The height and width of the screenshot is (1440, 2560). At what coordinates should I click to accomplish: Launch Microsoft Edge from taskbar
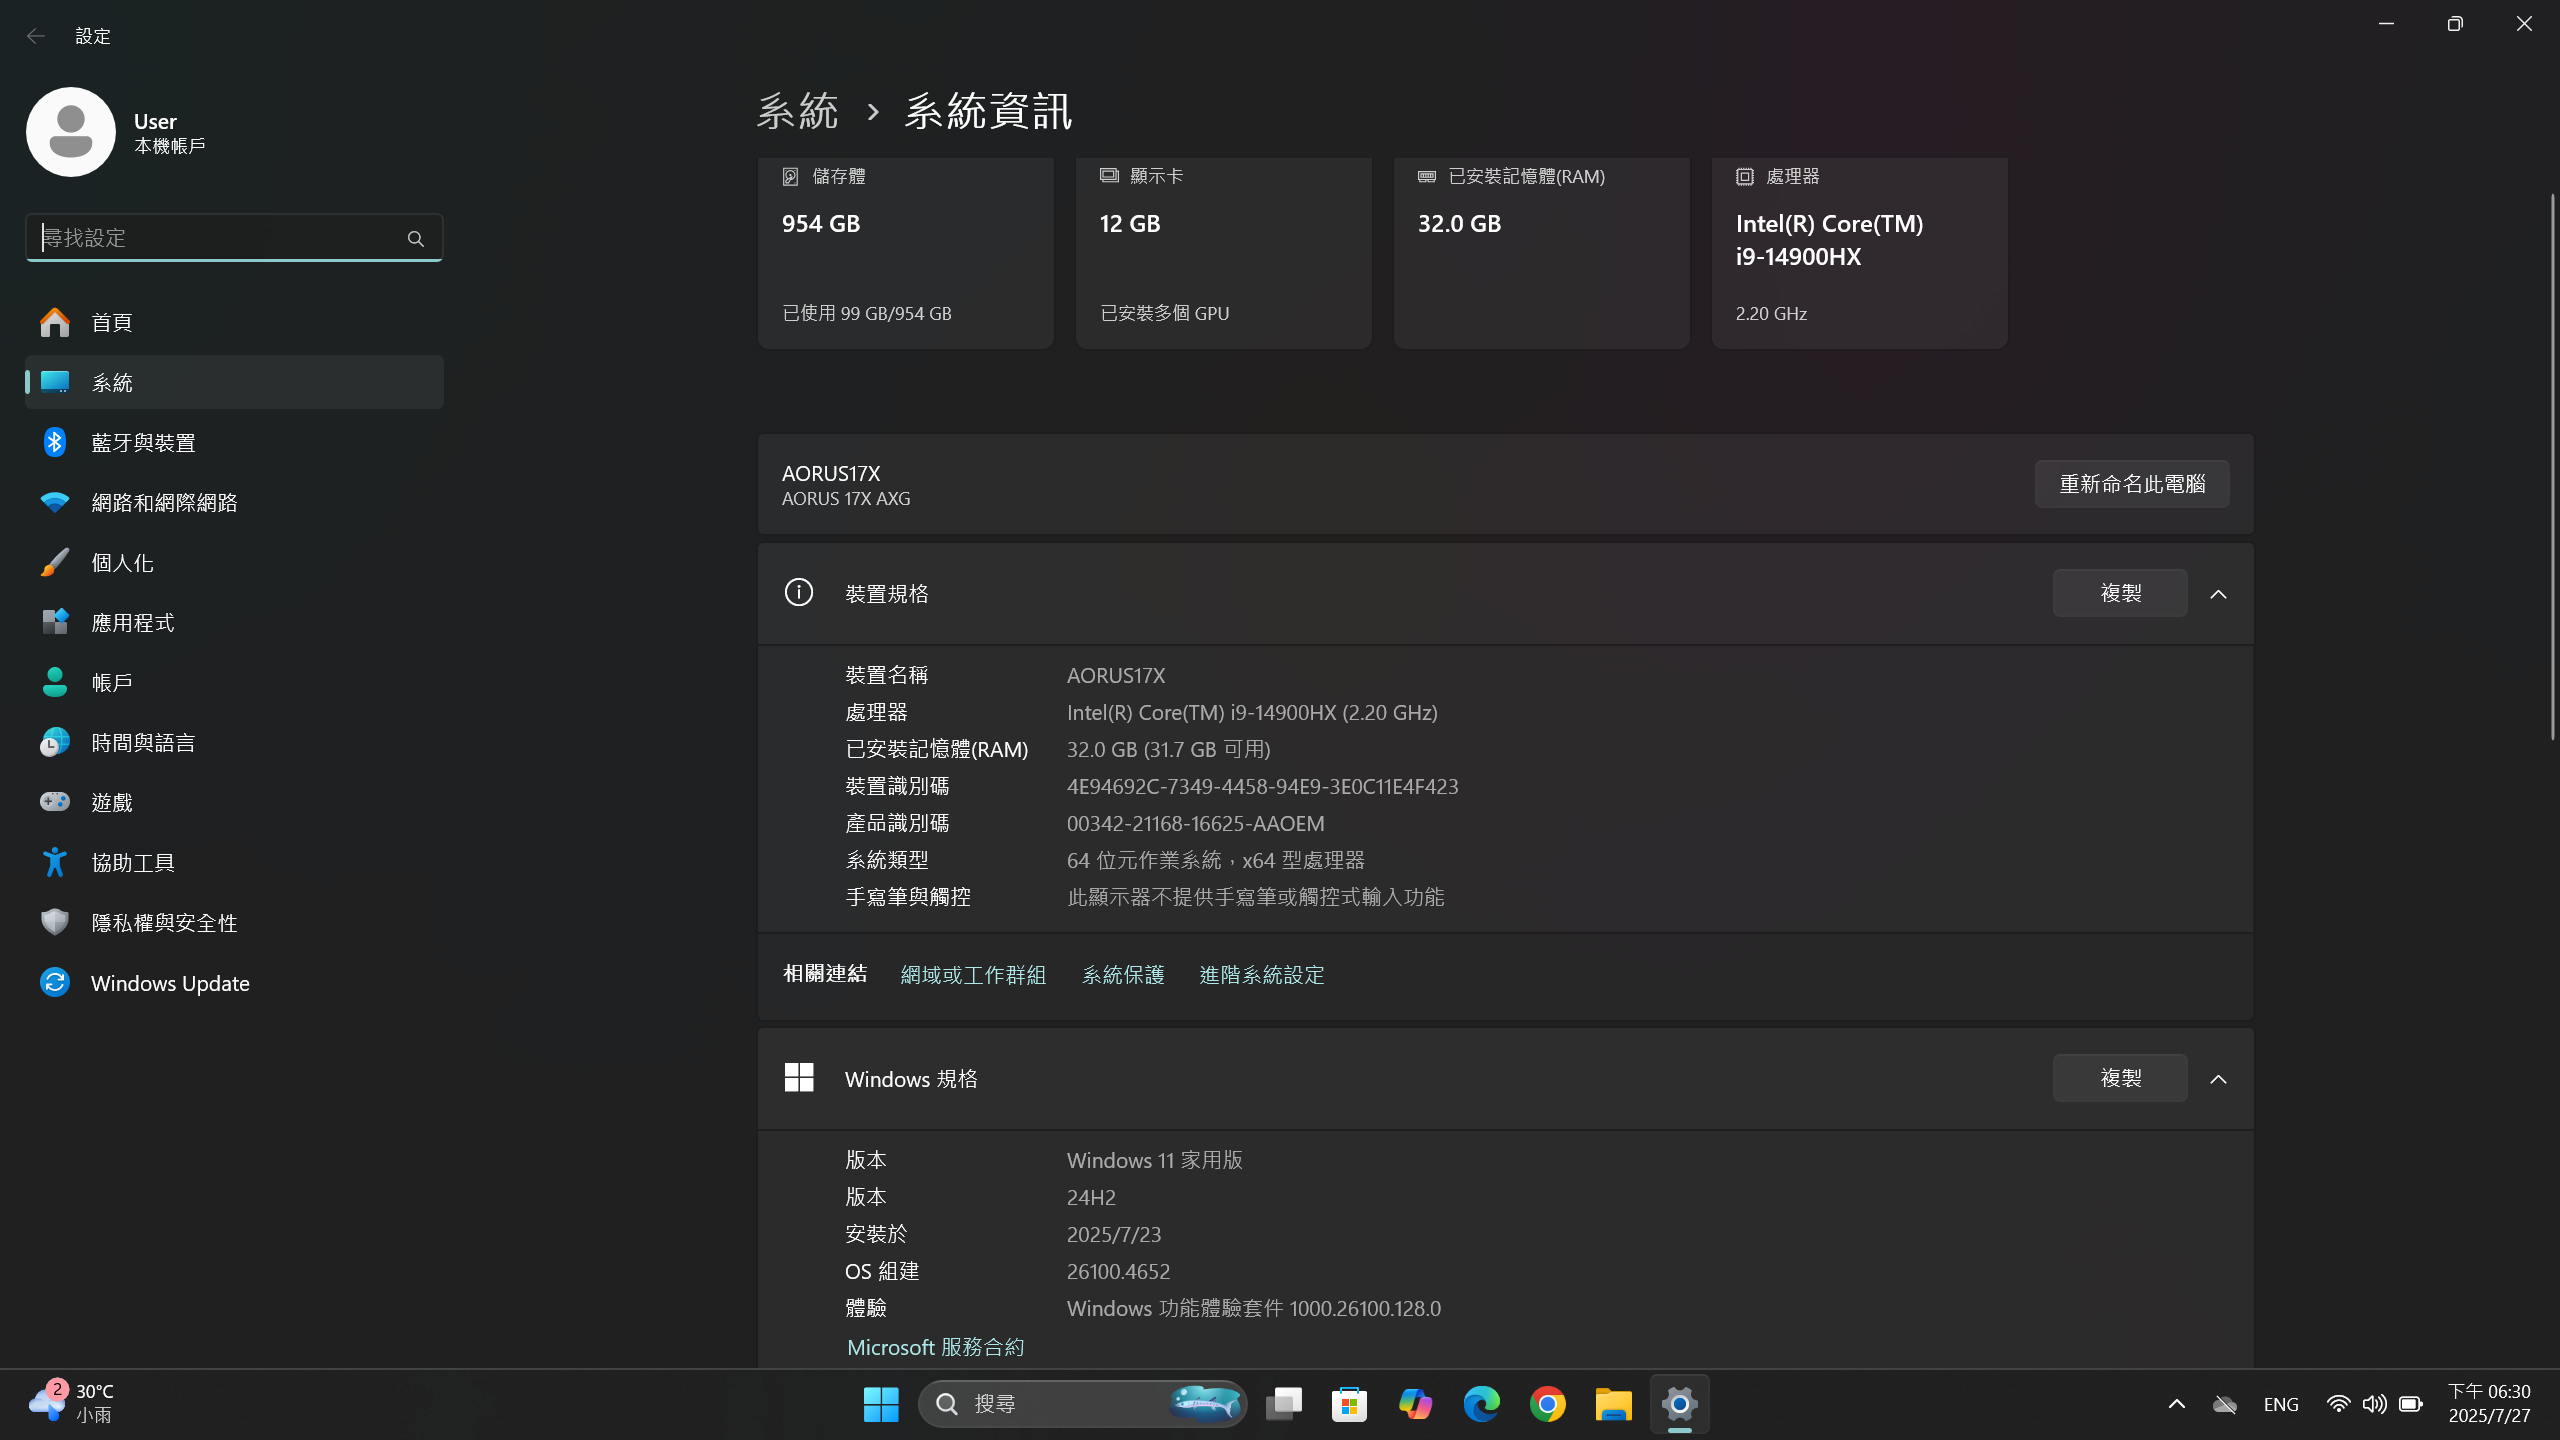pyautogui.click(x=1482, y=1404)
